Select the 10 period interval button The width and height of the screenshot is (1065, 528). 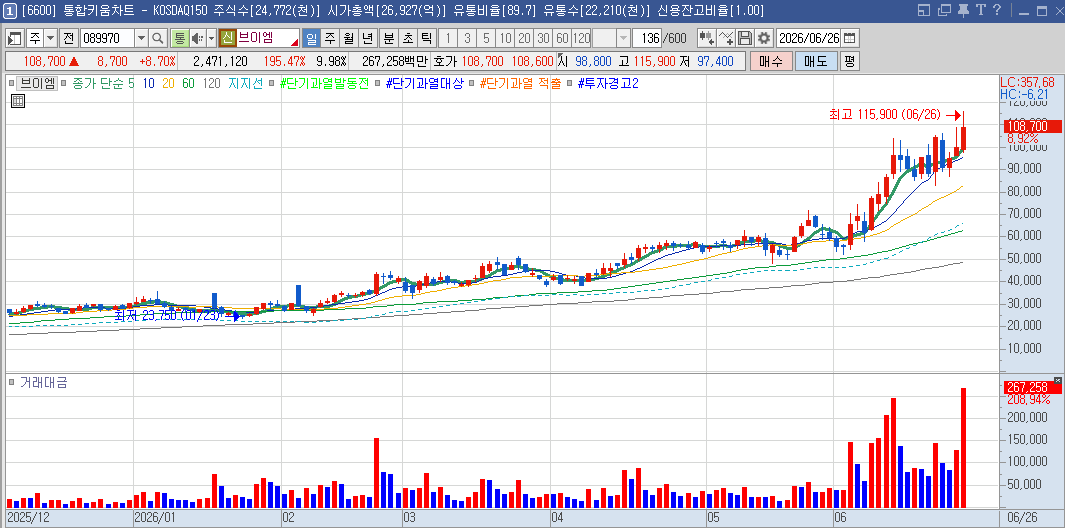[505, 38]
